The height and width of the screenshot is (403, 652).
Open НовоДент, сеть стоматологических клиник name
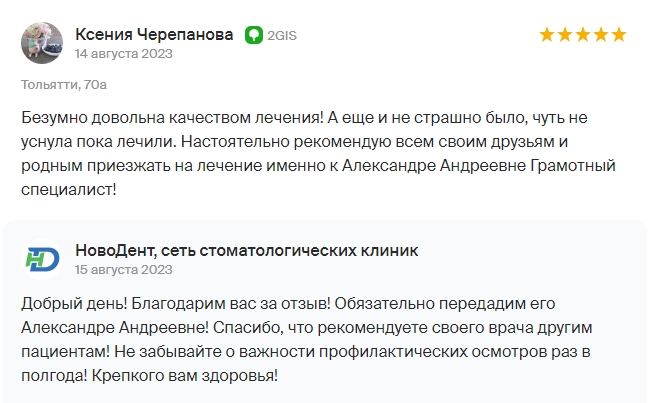247,250
